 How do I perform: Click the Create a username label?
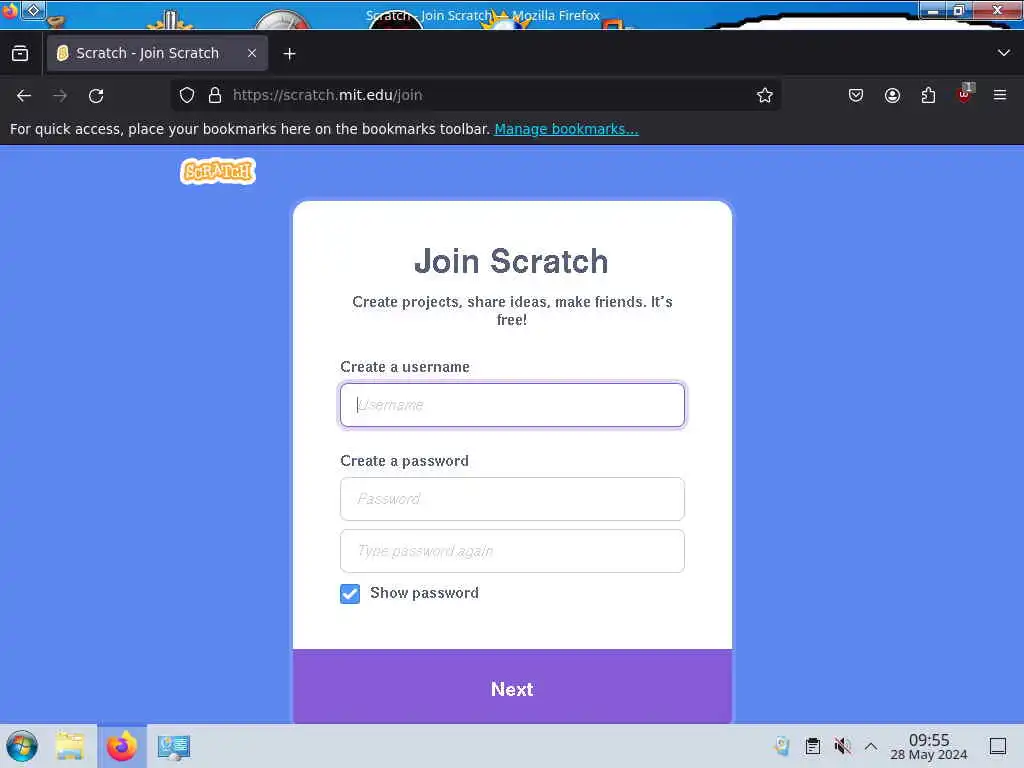pos(405,367)
